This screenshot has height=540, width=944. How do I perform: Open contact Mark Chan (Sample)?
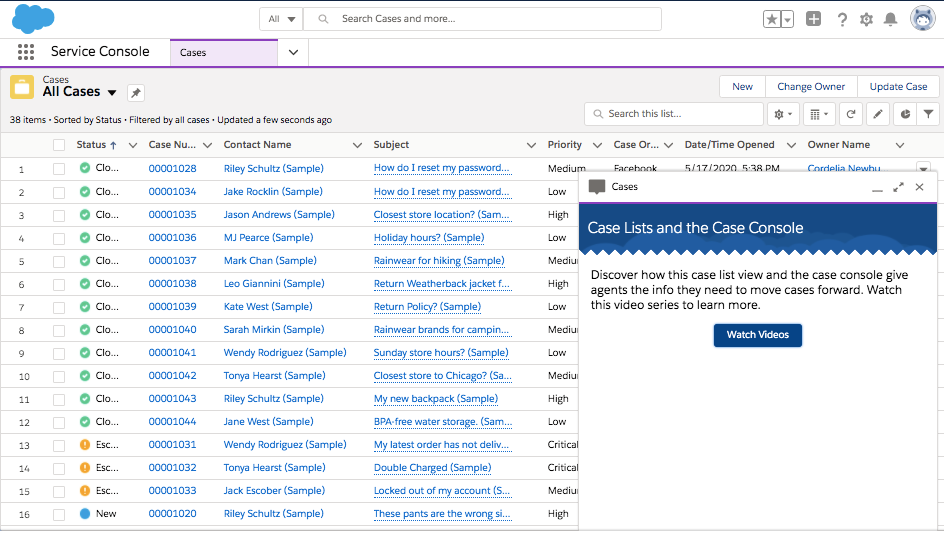point(270,261)
